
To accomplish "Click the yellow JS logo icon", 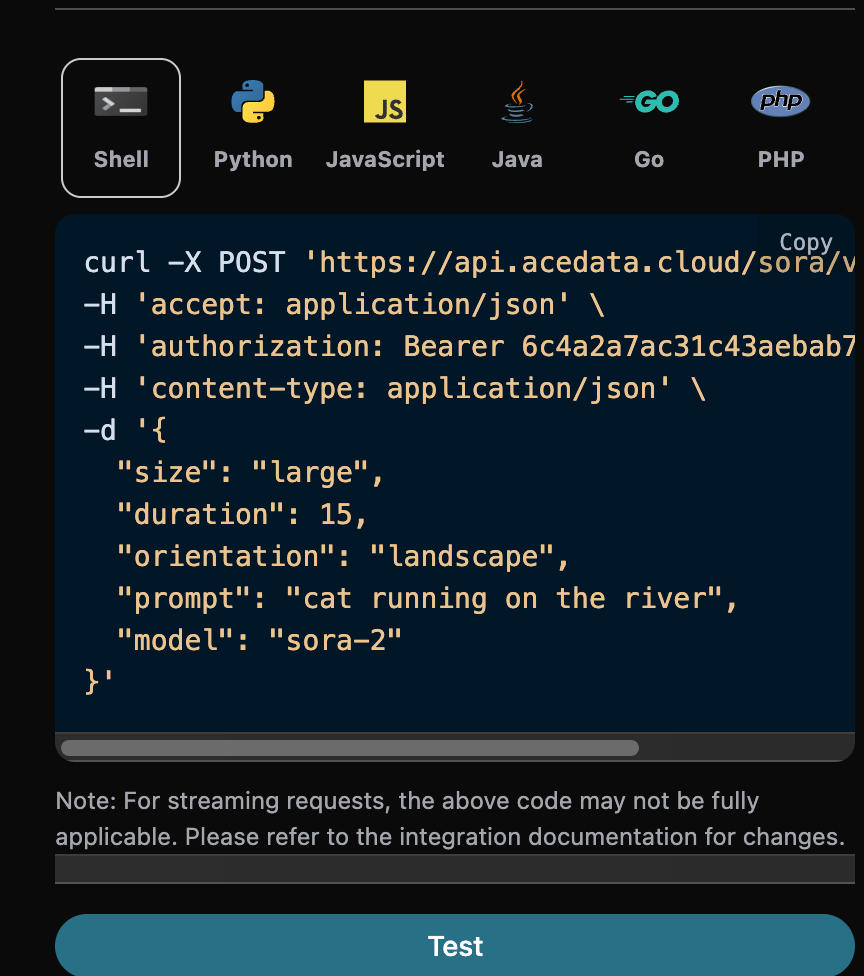I will coord(385,102).
